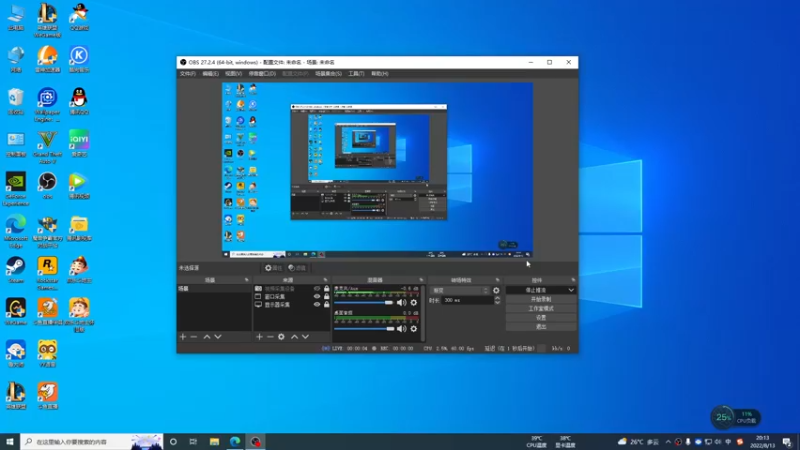Open Microsoft Edge desktop shortcut
The height and width of the screenshot is (450, 800).
[16, 232]
